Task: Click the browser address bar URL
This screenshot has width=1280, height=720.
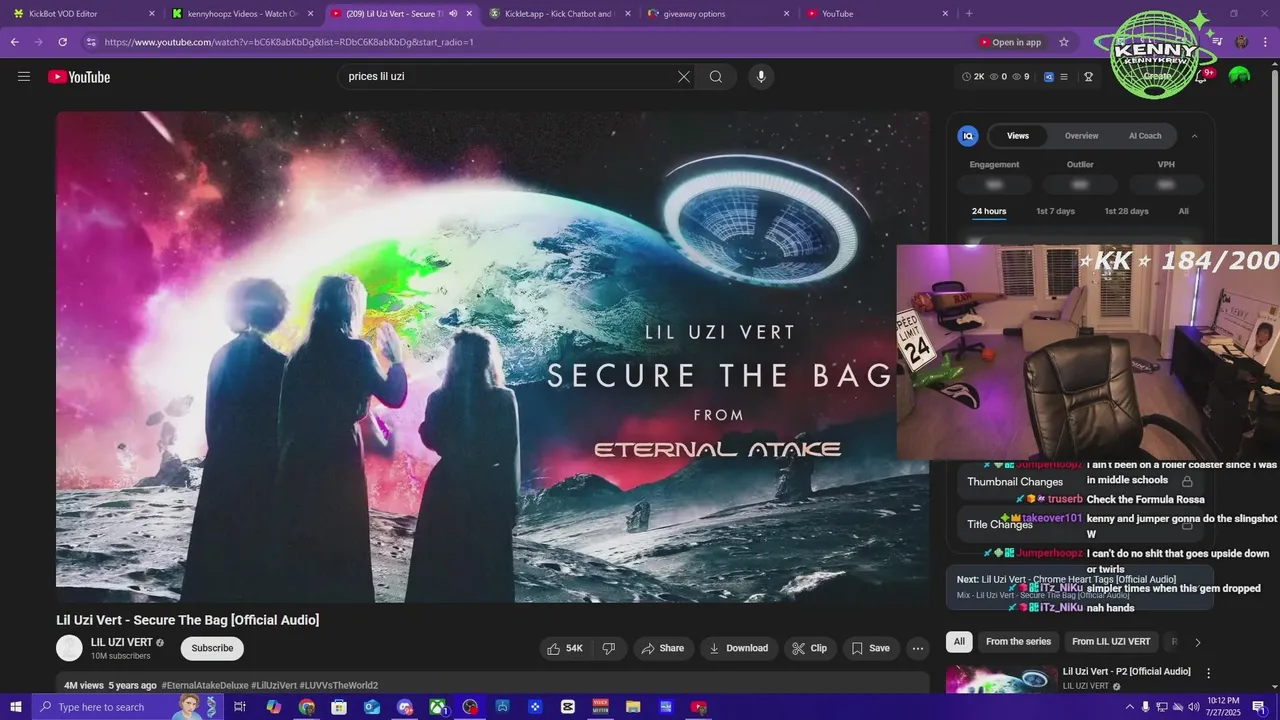Action: tap(289, 42)
